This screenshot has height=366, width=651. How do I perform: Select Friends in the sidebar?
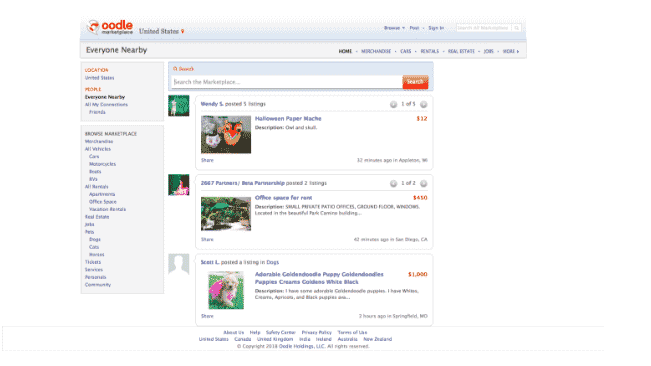(x=97, y=112)
